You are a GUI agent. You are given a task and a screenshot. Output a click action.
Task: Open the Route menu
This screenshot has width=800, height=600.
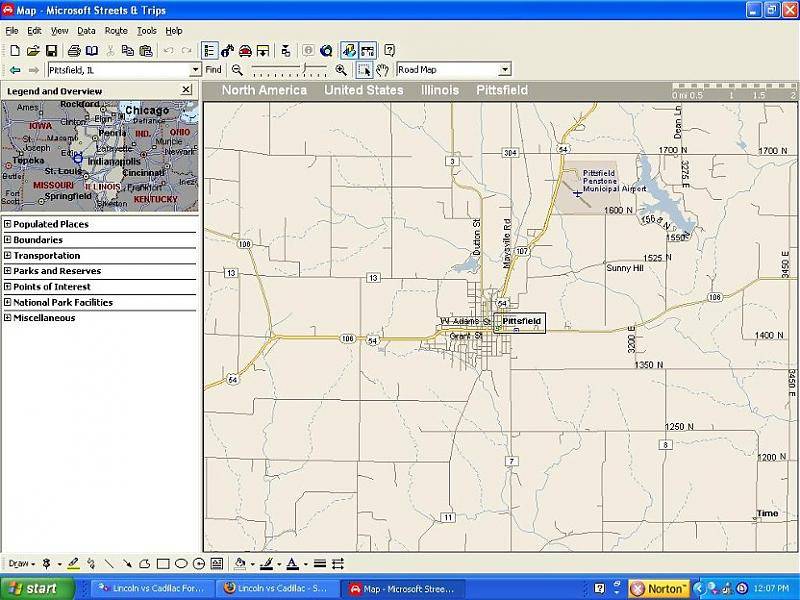(116, 31)
